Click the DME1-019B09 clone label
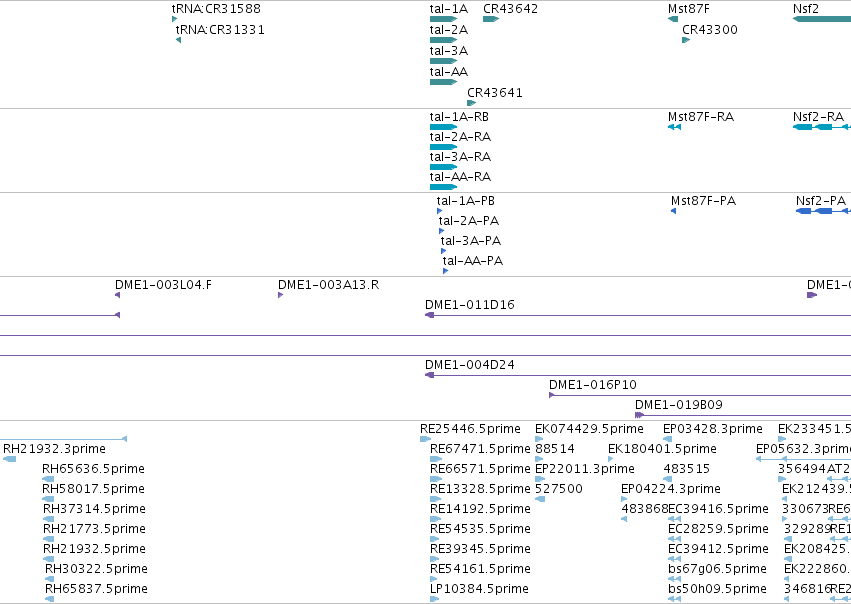851x604 pixels. point(679,405)
